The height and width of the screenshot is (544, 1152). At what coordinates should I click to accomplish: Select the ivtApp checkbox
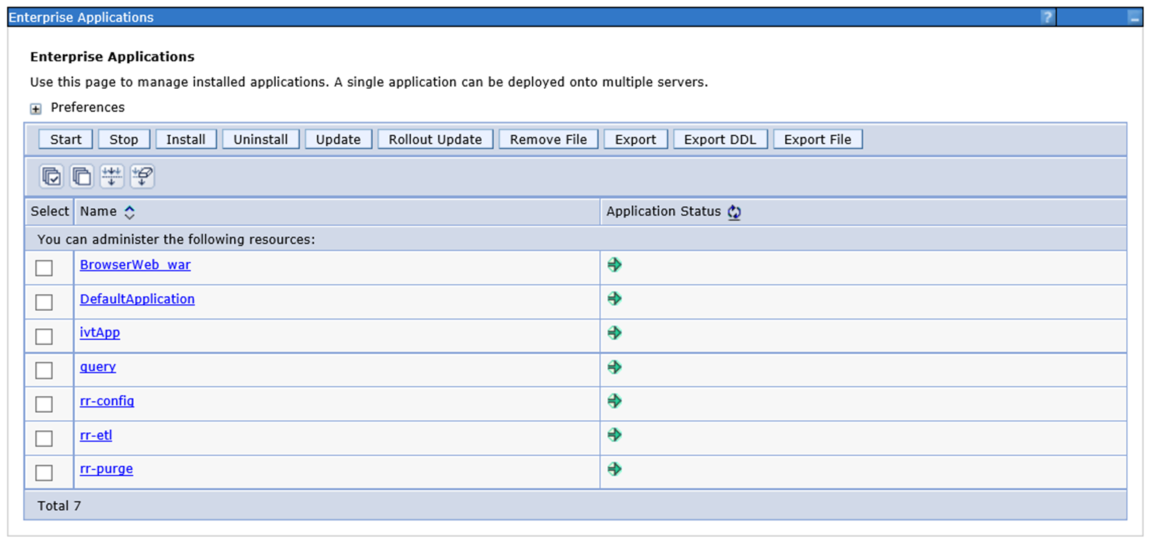[44, 336]
